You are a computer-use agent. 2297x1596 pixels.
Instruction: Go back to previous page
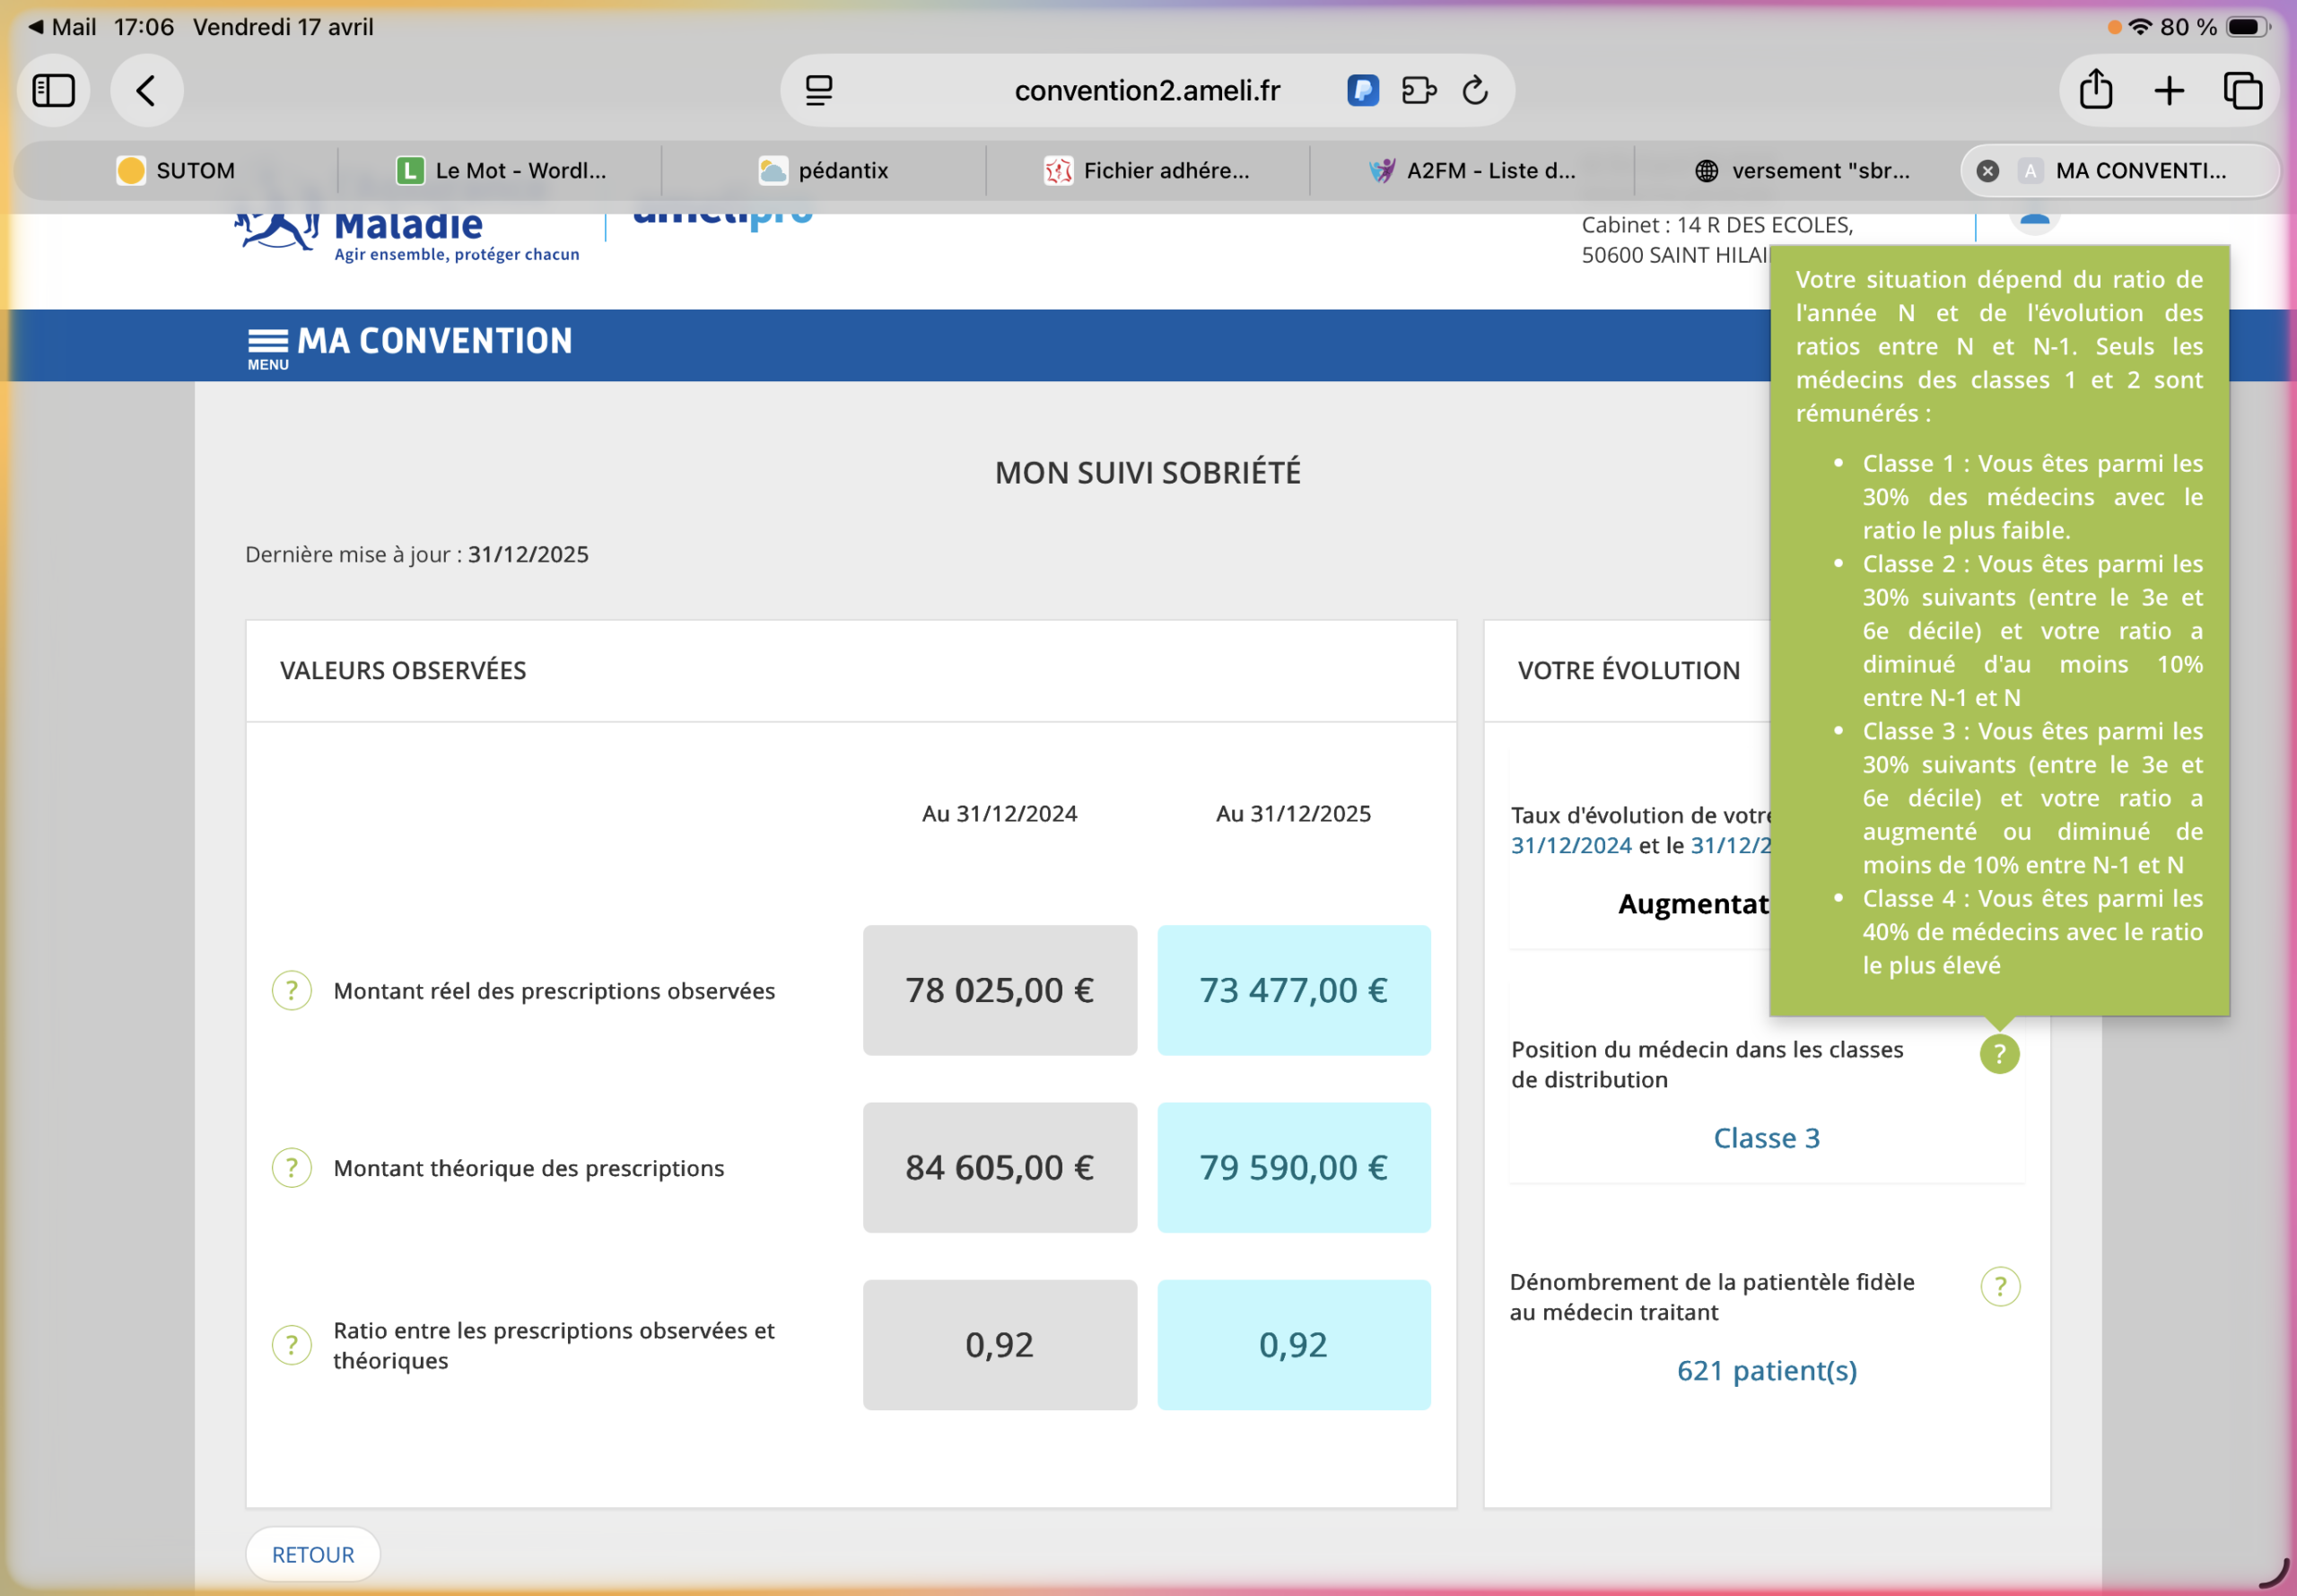coord(146,91)
